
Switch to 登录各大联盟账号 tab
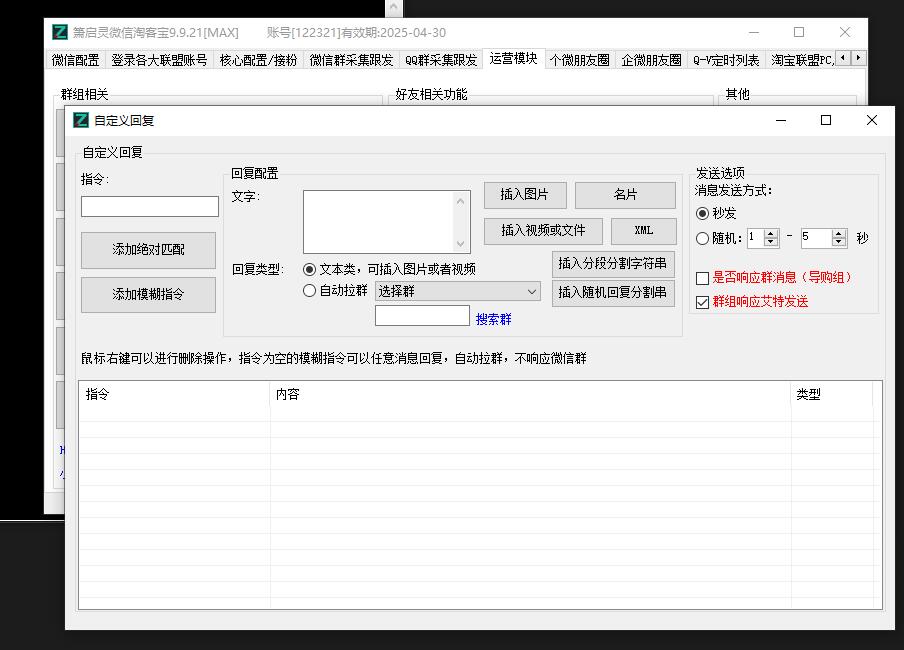point(159,60)
